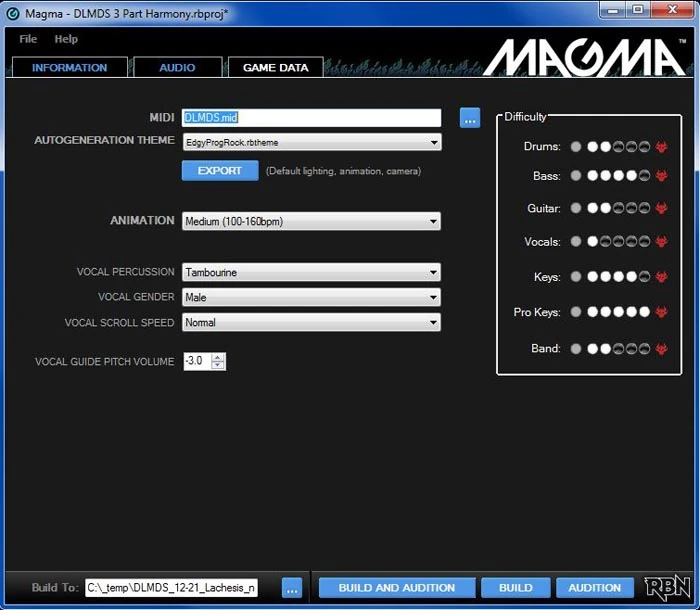Click the browse button beside the MIDI field

coord(470,118)
